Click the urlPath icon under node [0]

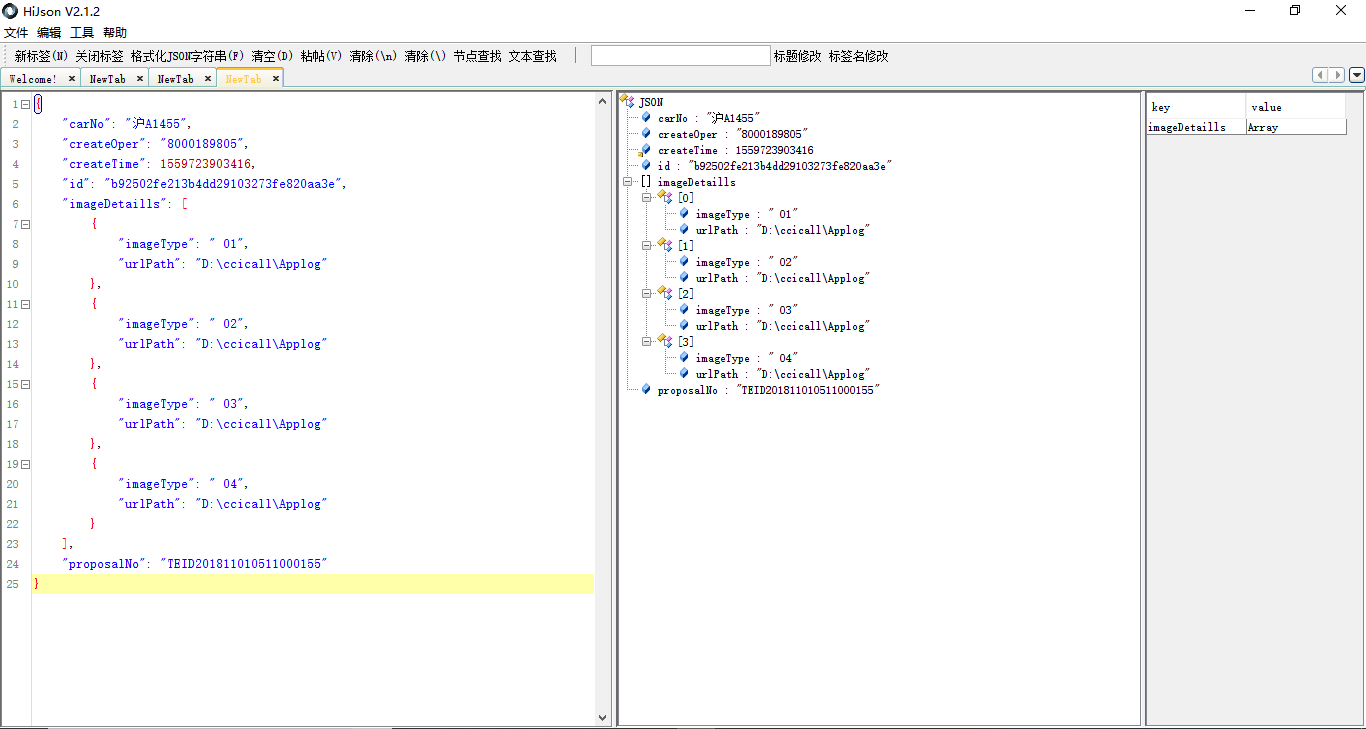point(684,230)
